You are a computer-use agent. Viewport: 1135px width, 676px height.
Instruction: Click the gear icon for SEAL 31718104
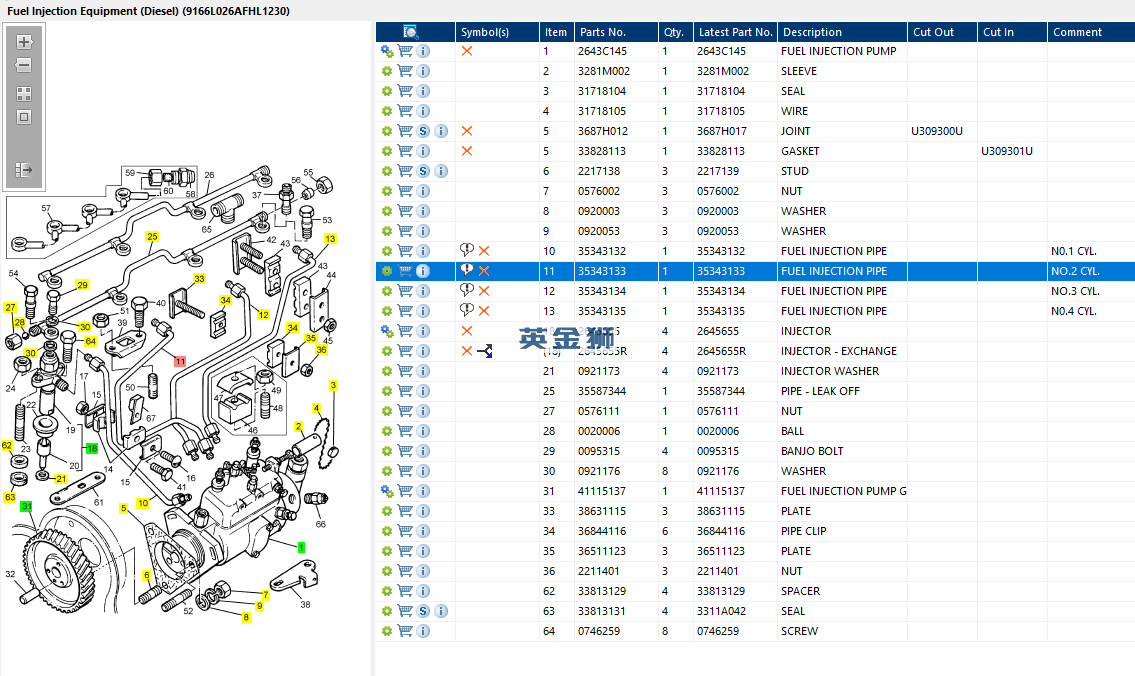[387, 91]
